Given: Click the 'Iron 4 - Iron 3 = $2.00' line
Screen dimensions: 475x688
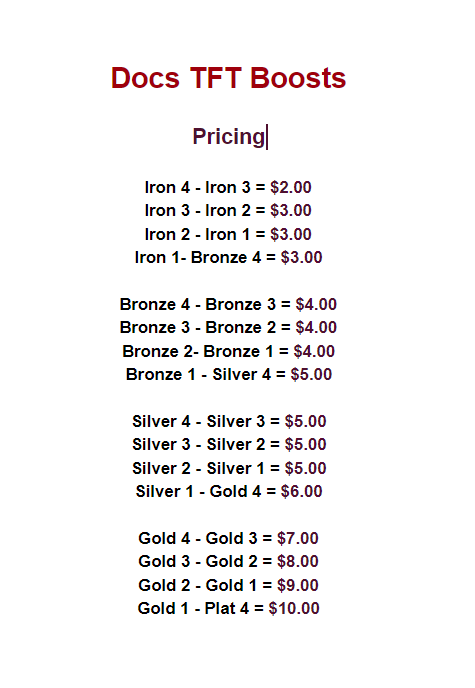Looking at the screenshot, I should click(228, 187).
